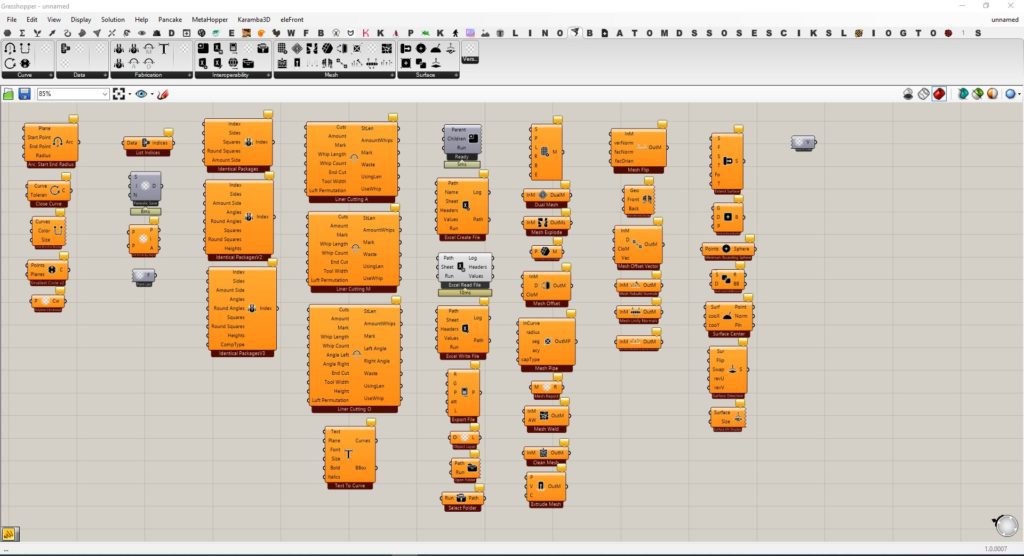Open the Solution menu
The width and height of the screenshot is (1024, 556).
[112, 20]
